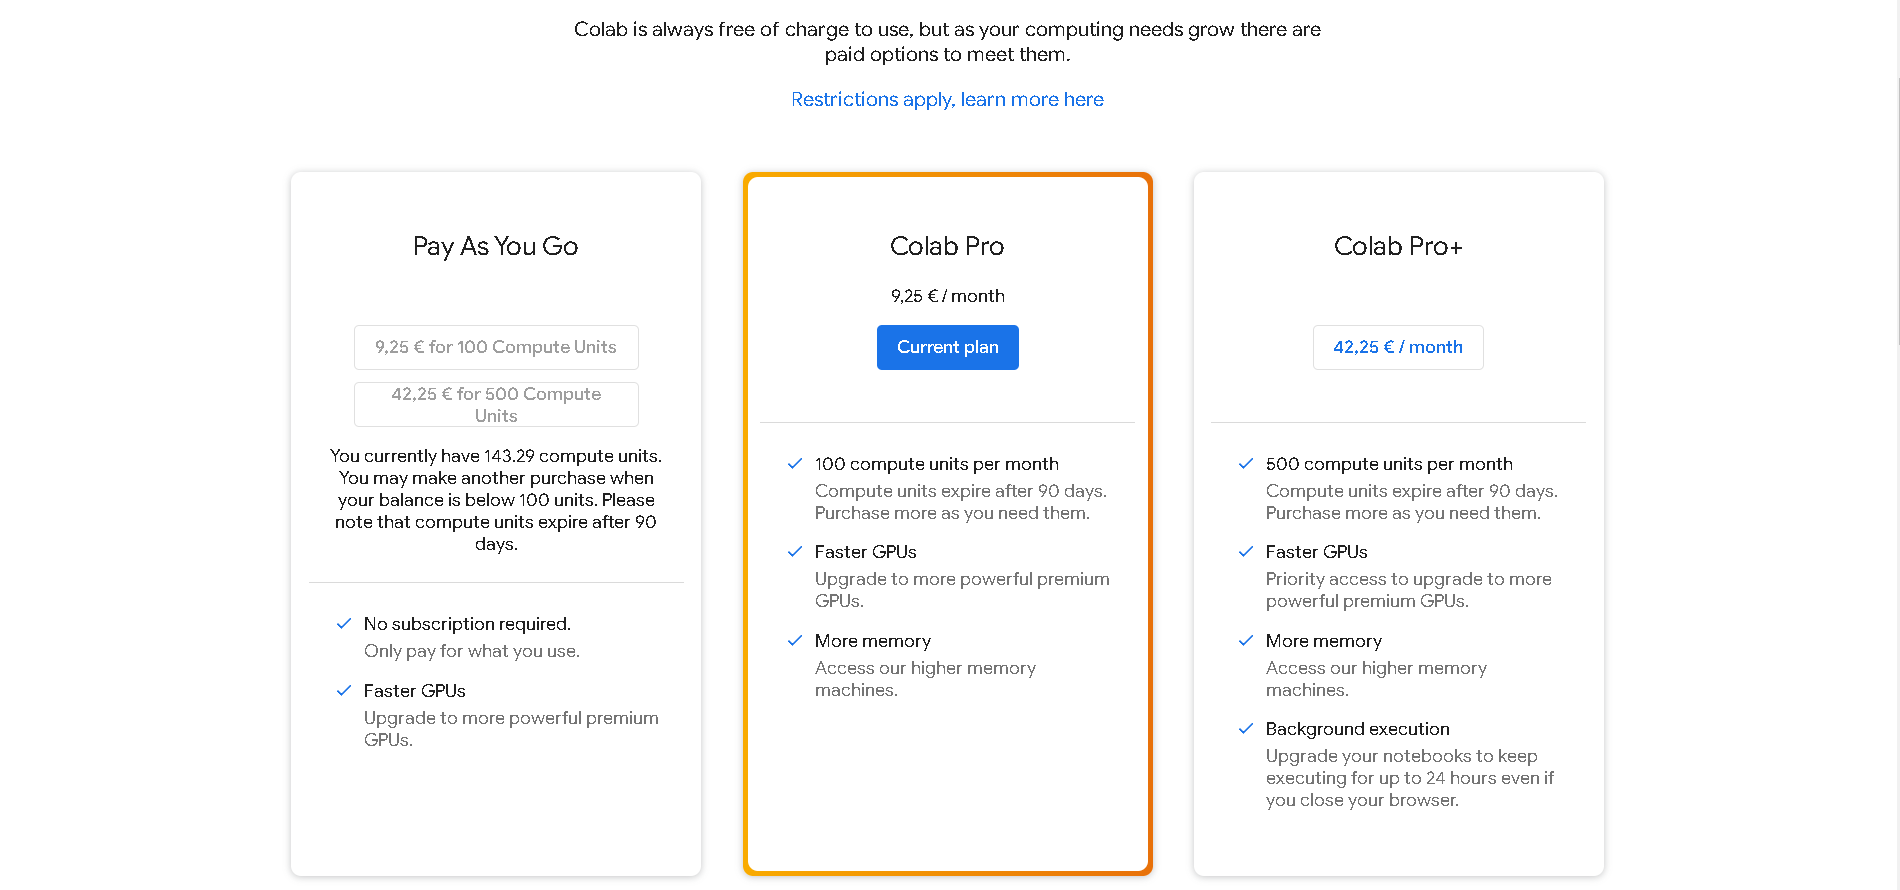Click the checkmark next to 500 compute units per month
The height and width of the screenshot is (890, 1900).
(x=1246, y=463)
